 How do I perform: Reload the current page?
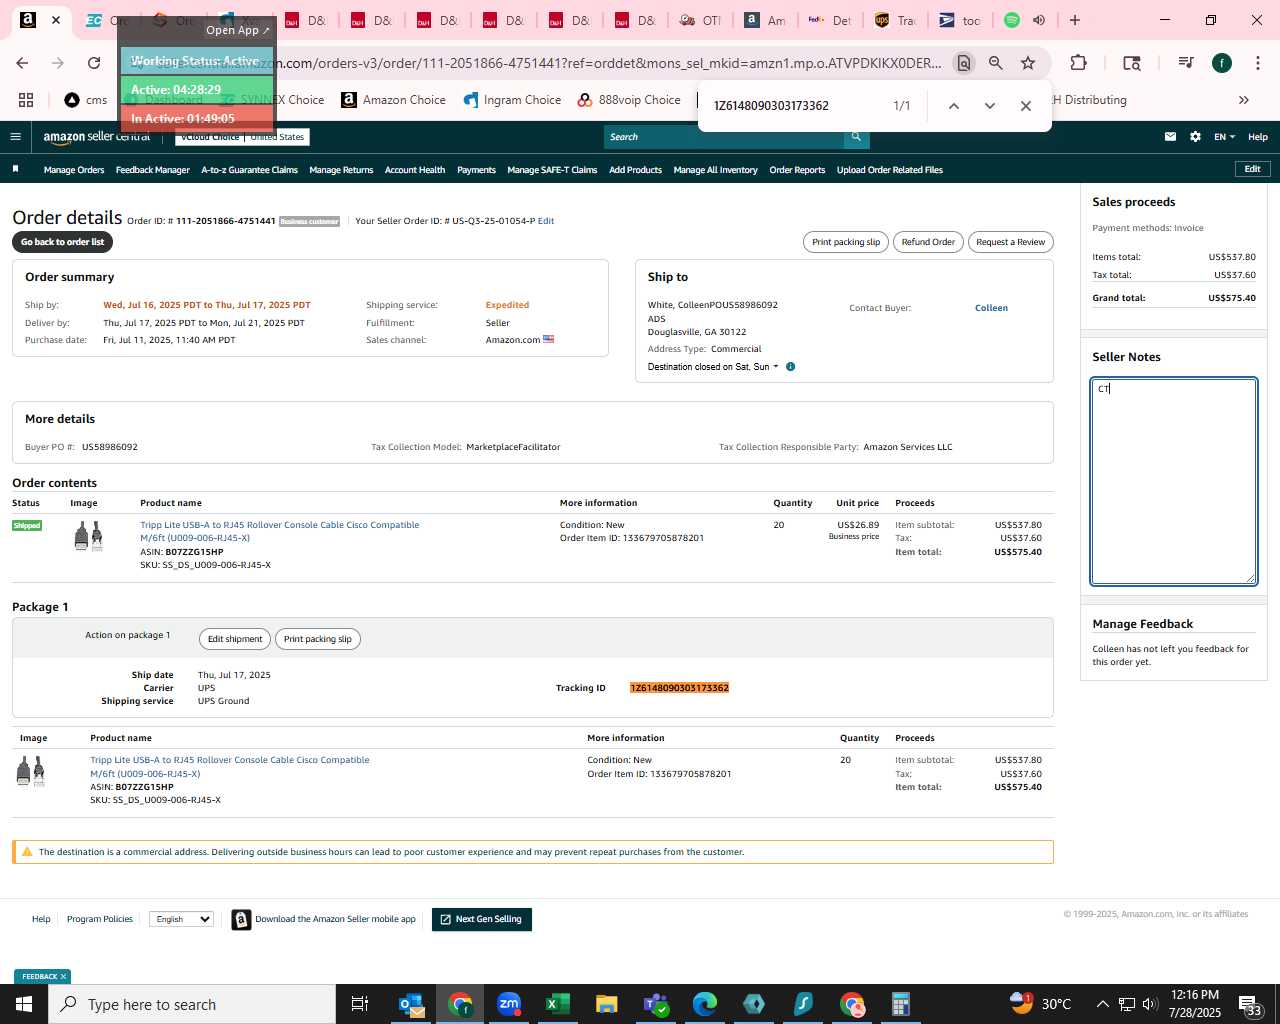point(94,63)
